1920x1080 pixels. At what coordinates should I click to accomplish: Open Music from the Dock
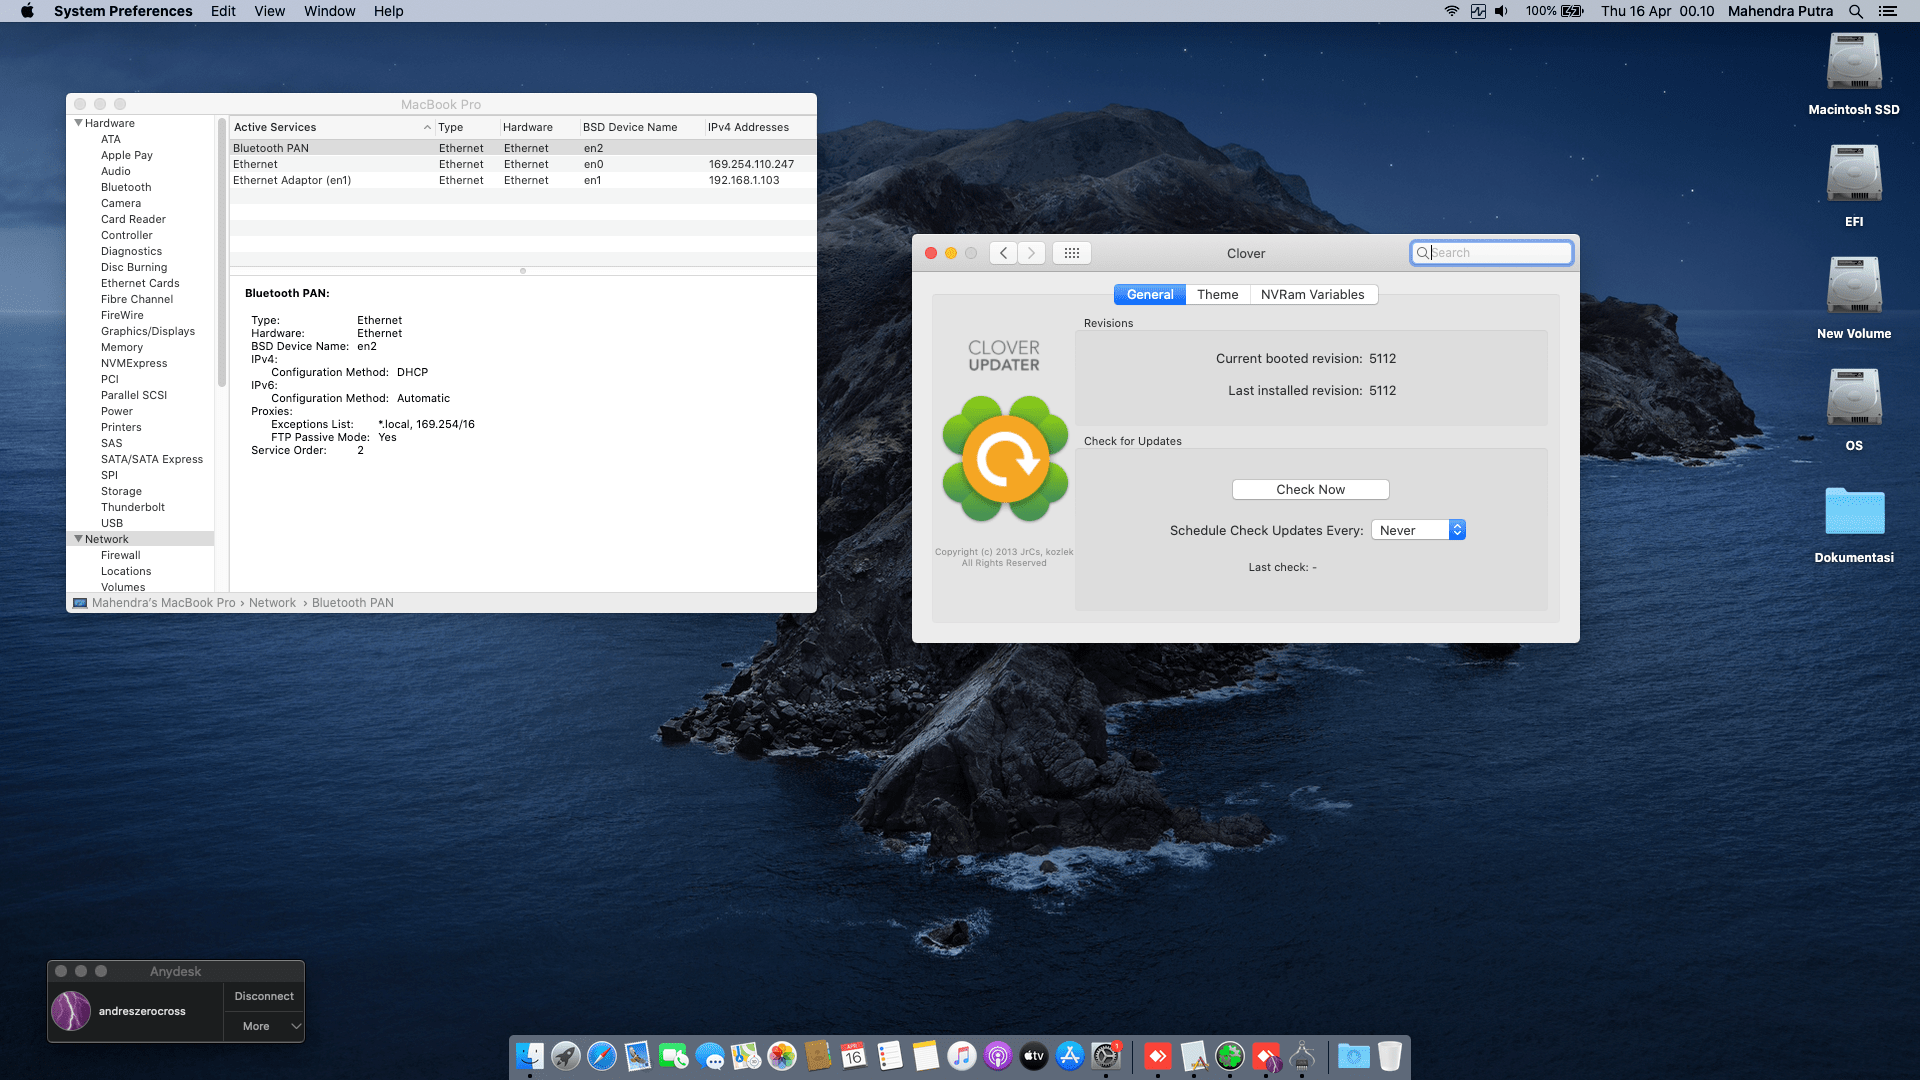click(x=962, y=1056)
